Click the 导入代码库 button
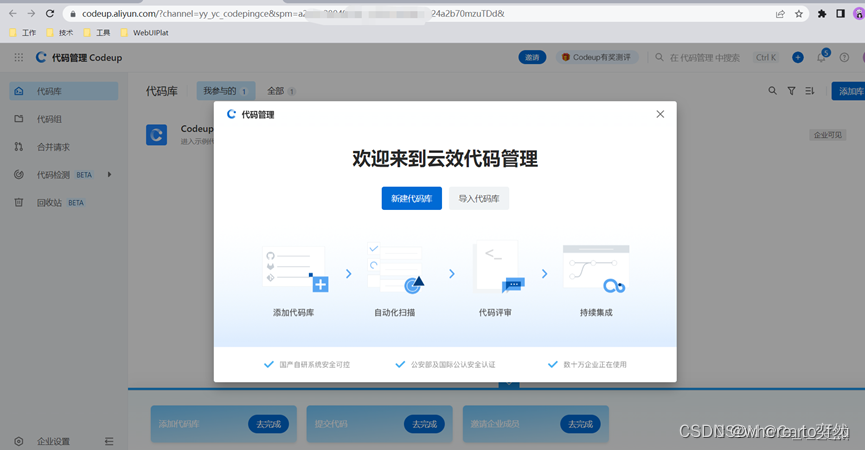This screenshot has width=865, height=450. [x=479, y=199]
